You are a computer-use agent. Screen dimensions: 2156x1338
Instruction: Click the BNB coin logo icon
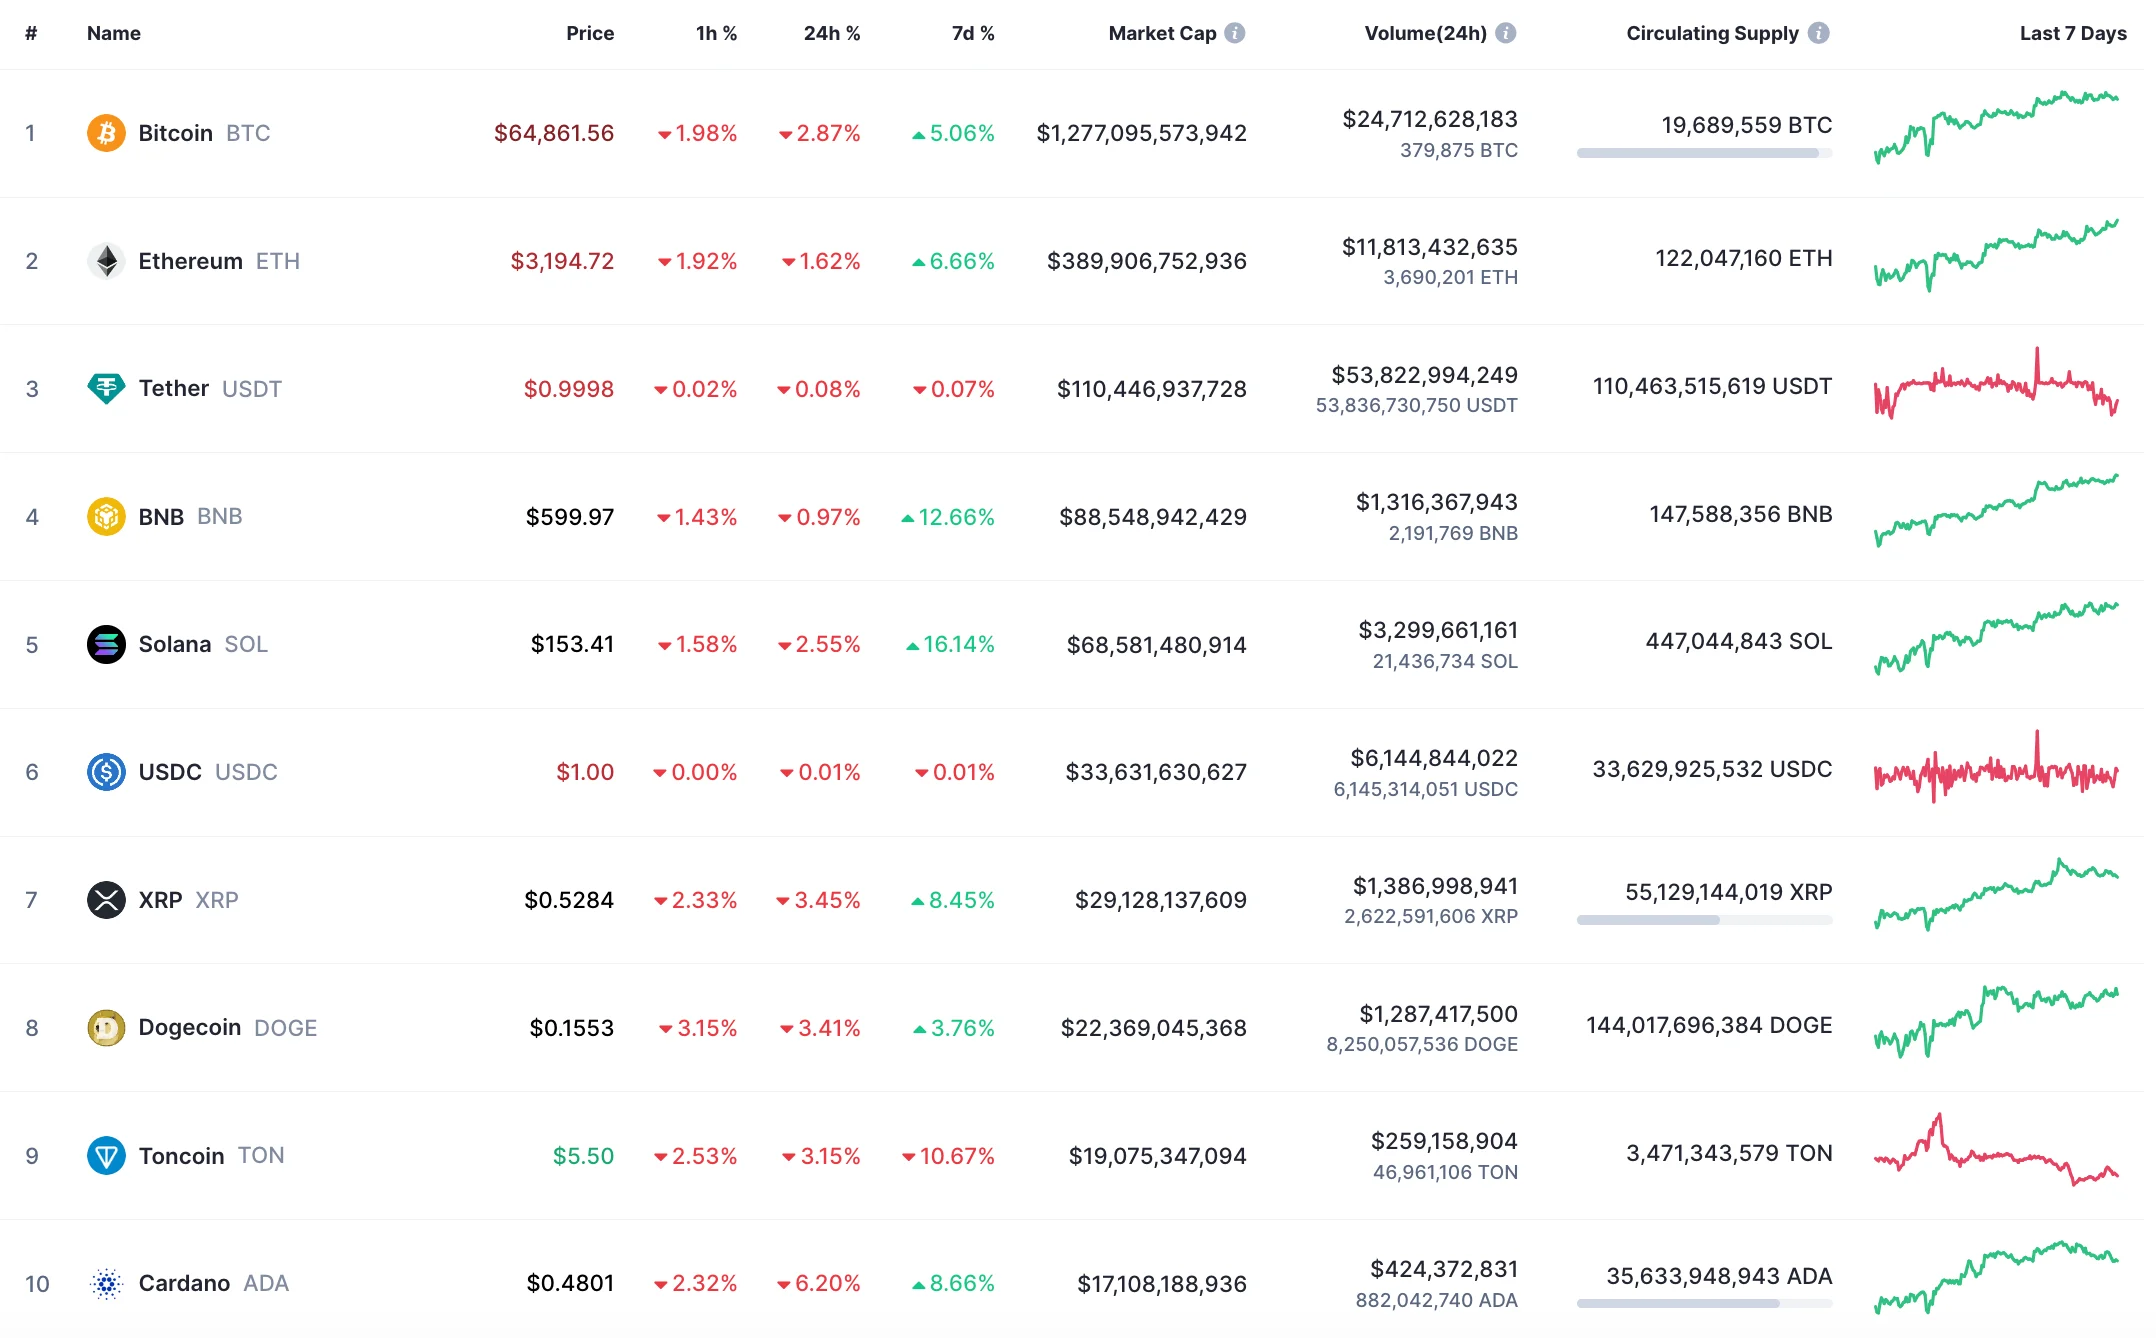(106, 516)
